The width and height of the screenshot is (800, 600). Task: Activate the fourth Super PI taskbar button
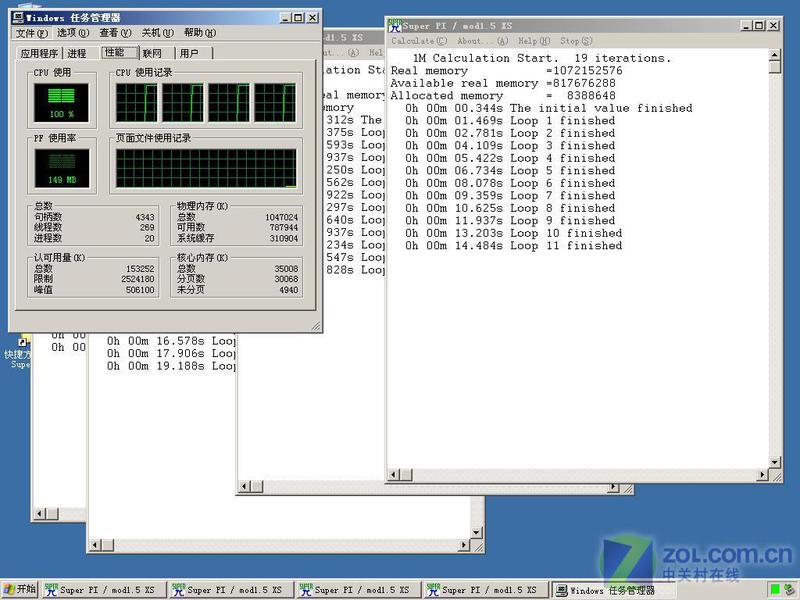click(486, 590)
